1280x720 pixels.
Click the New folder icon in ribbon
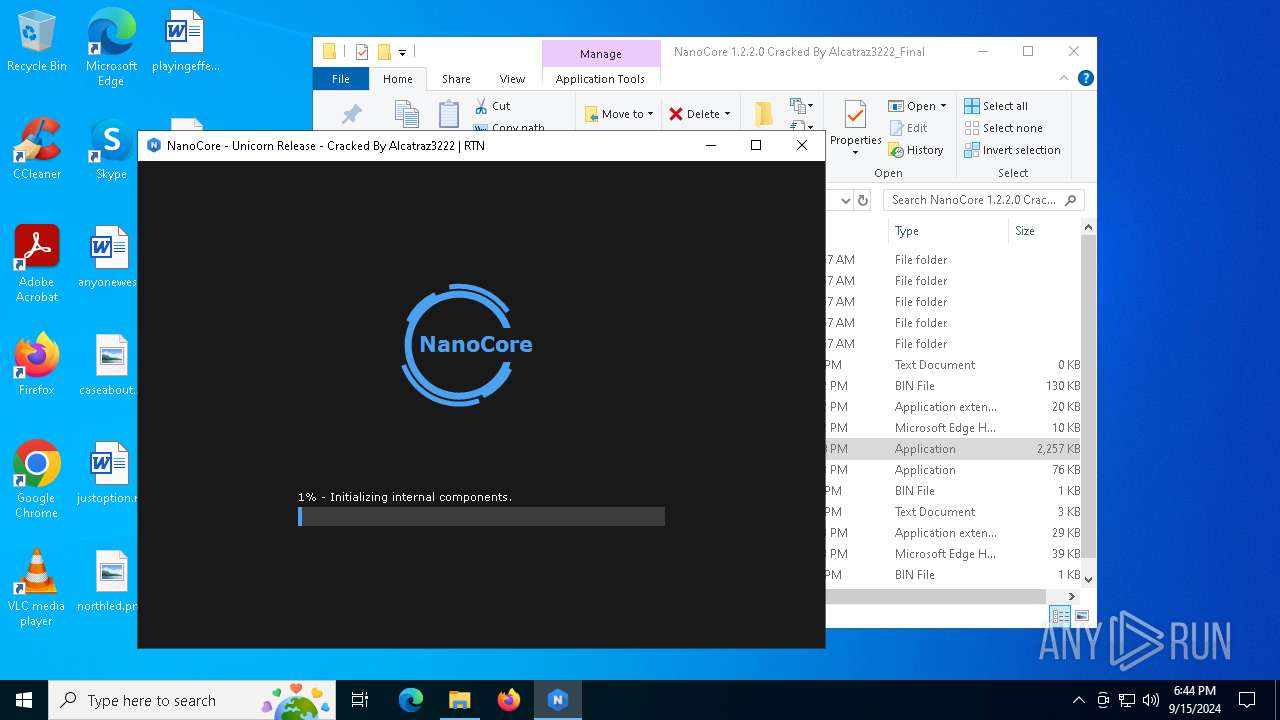(764, 114)
